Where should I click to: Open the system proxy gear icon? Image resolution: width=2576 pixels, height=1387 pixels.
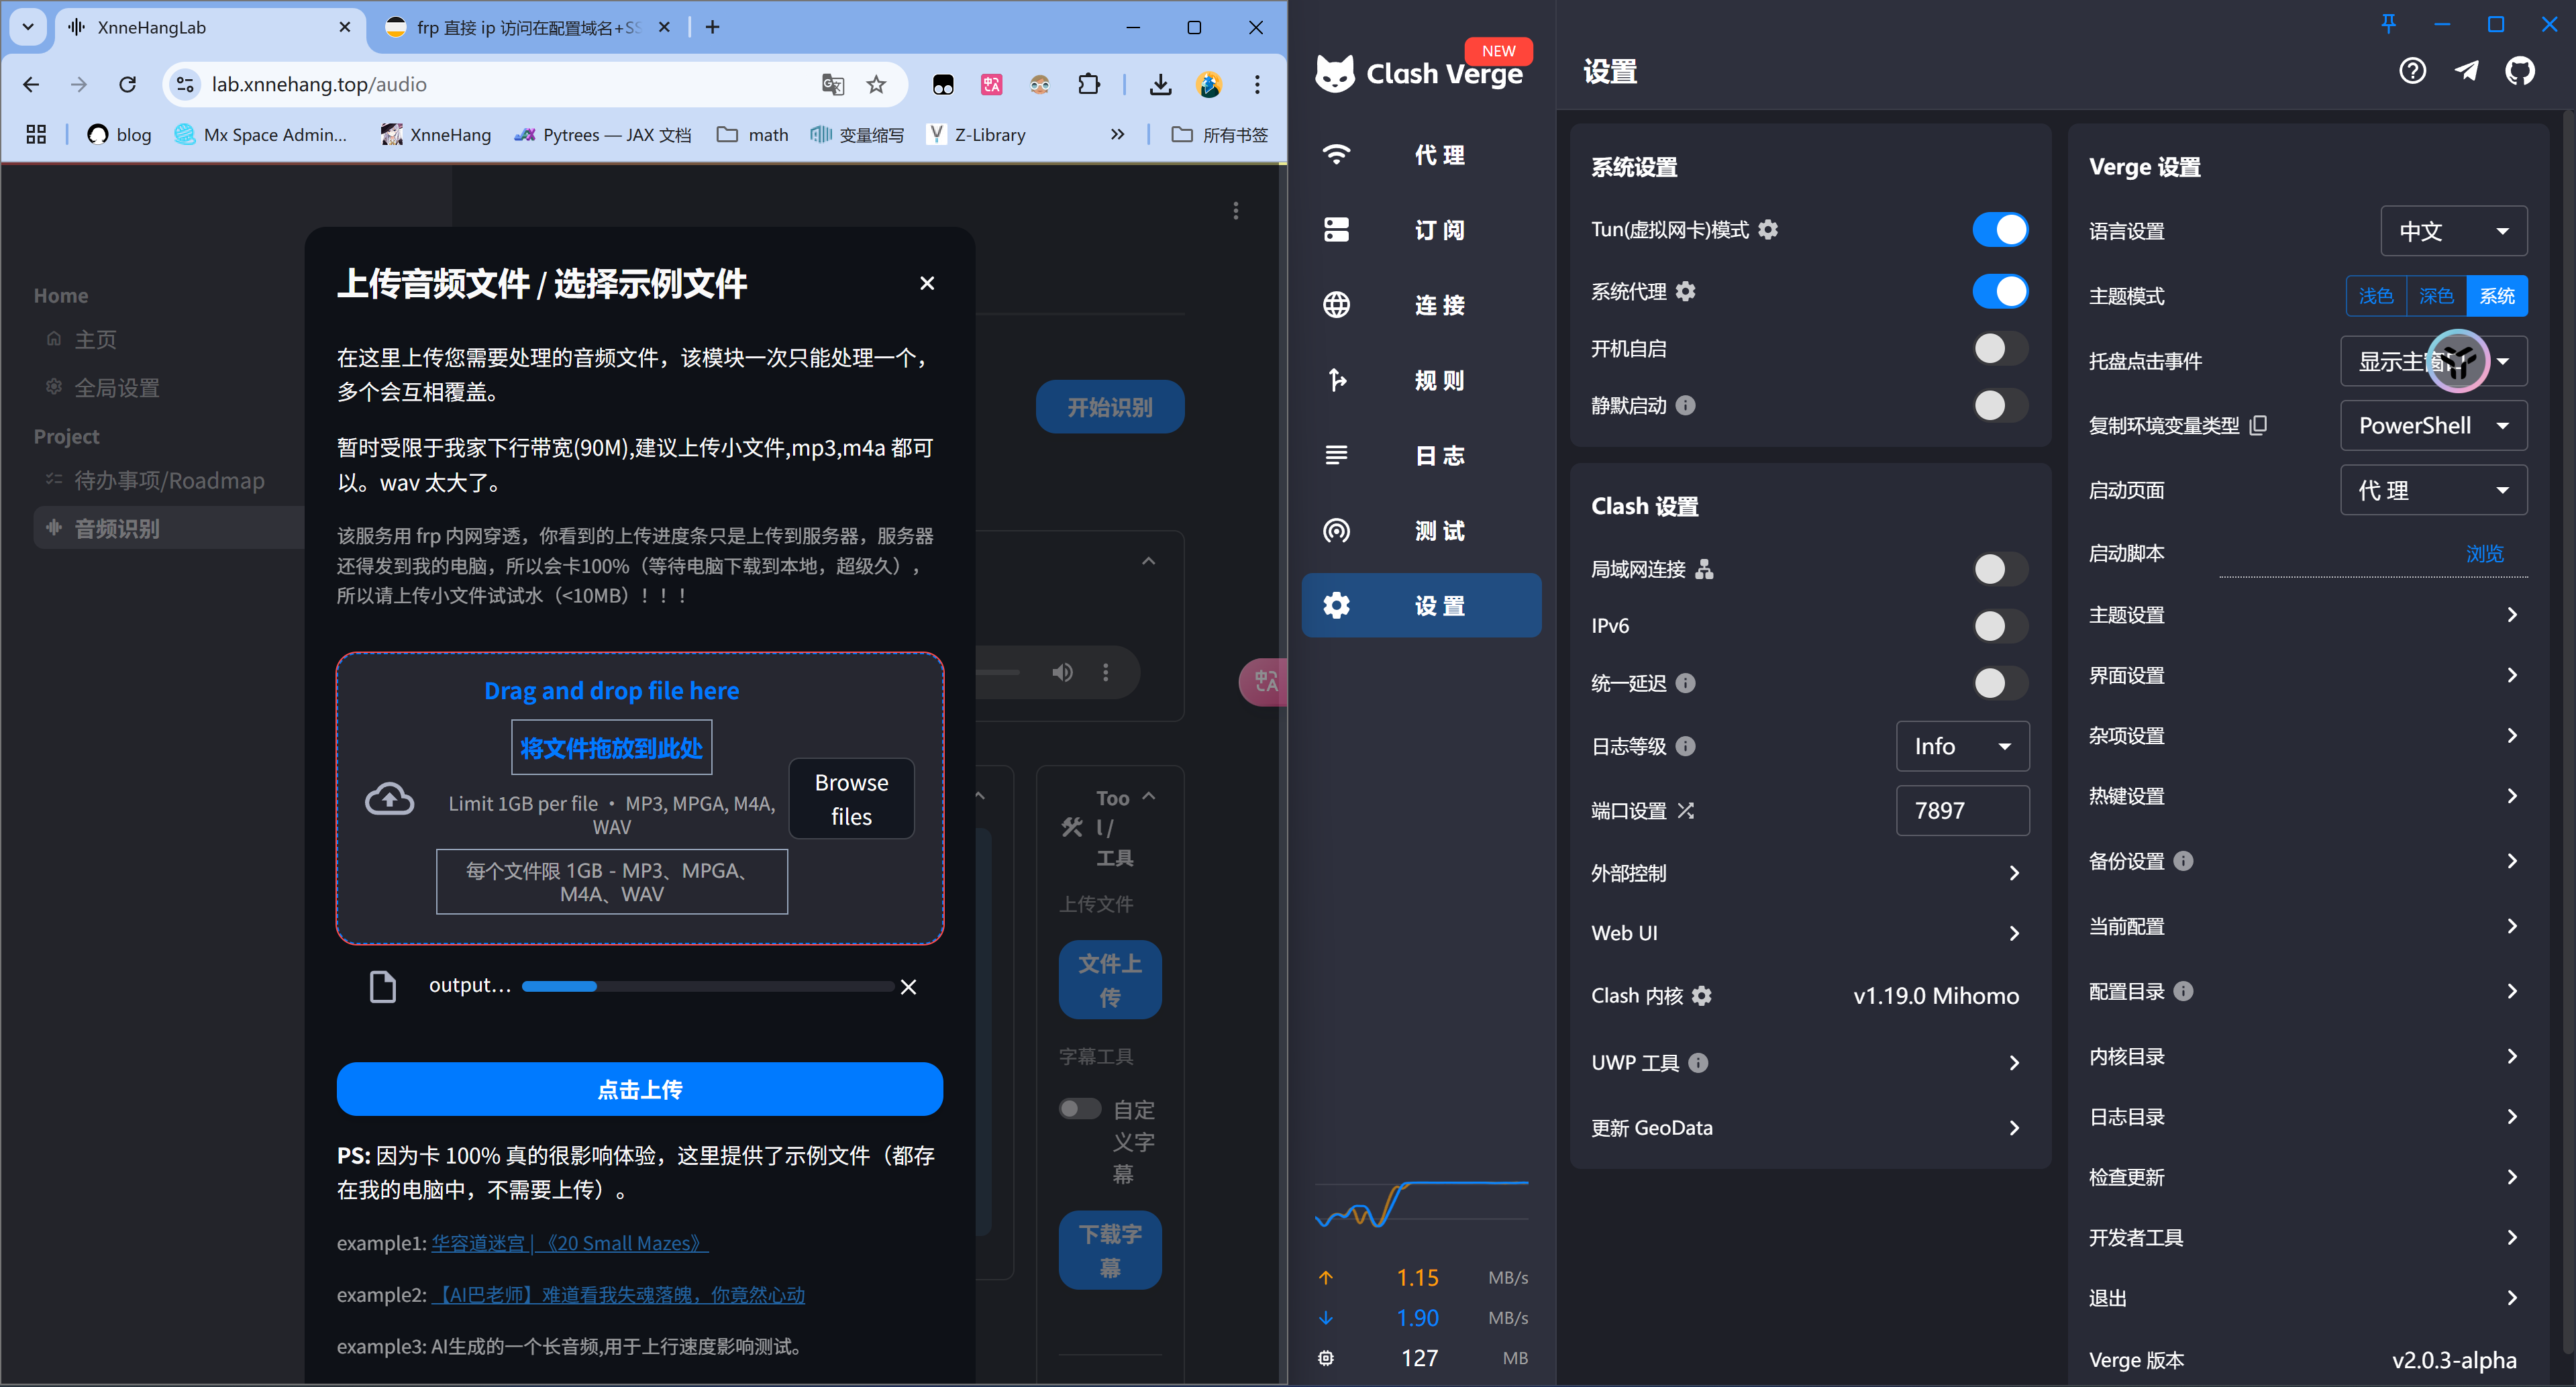(1686, 291)
